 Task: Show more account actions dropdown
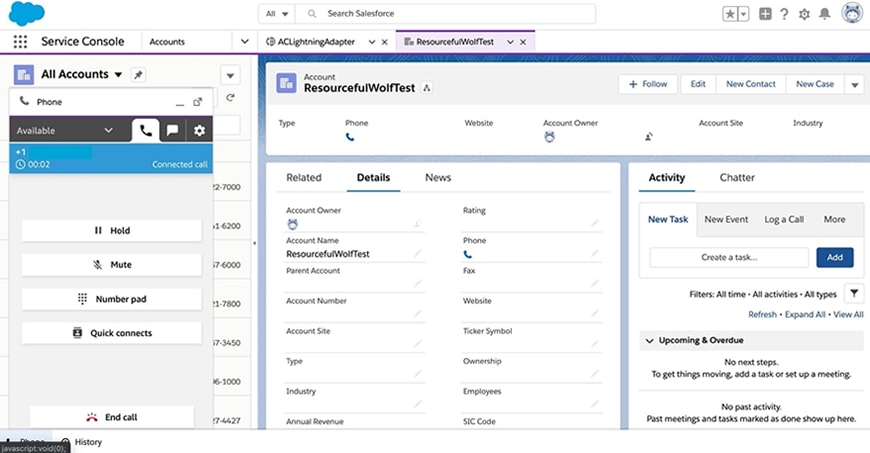[854, 84]
